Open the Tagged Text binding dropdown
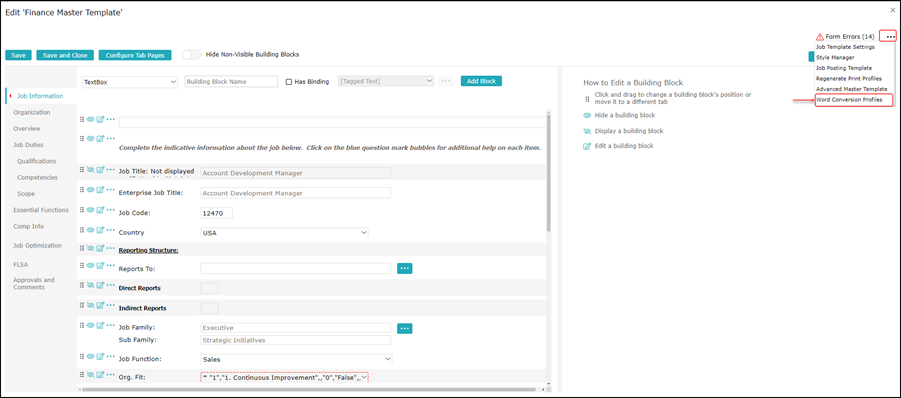 tap(386, 82)
